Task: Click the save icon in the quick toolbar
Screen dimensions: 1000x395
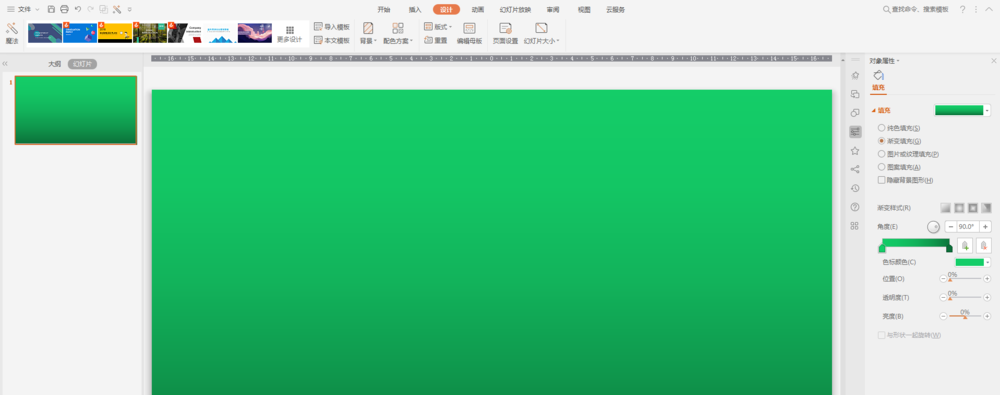Action: pos(51,10)
